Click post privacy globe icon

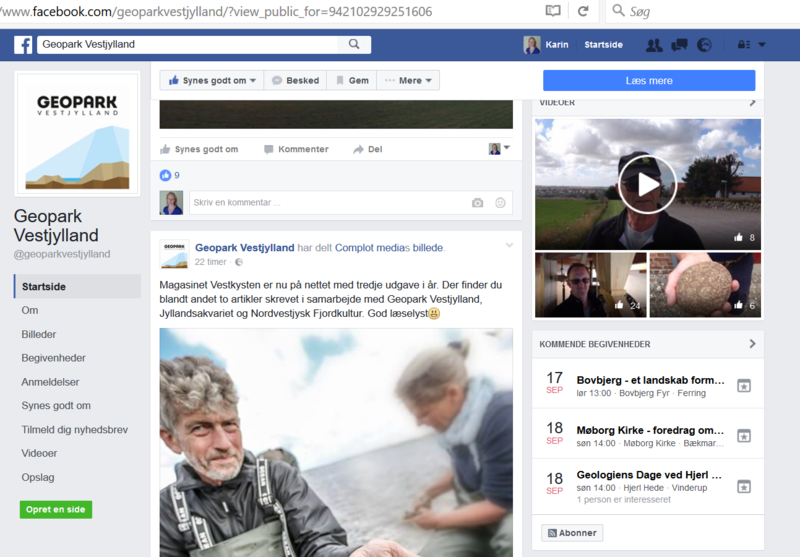[239, 262]
